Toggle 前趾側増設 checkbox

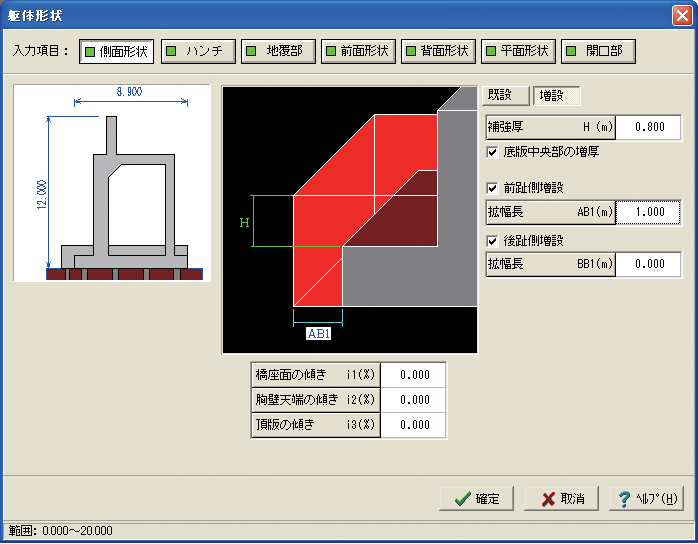tap(492, 188)
